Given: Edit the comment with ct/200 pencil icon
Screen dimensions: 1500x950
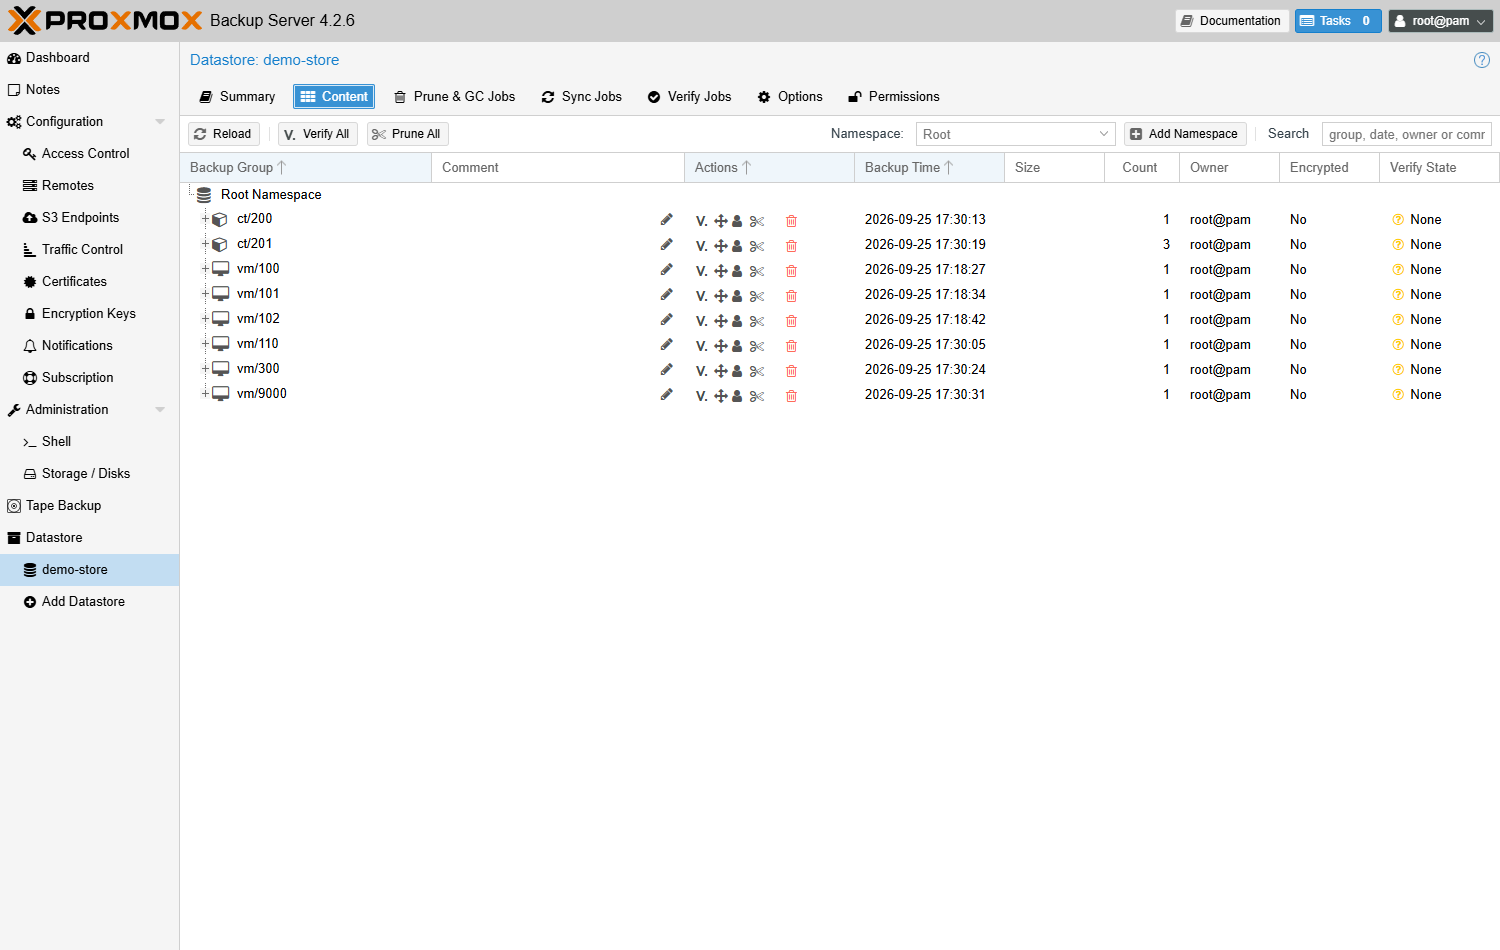Looking at the screenshot, I should click(666, 219).
